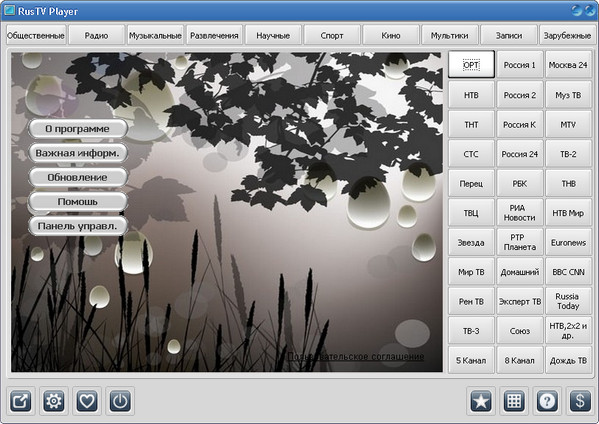Play the Рен ТВ channel
The height and width of the screenshot is (424, 599).
[471, 301]
